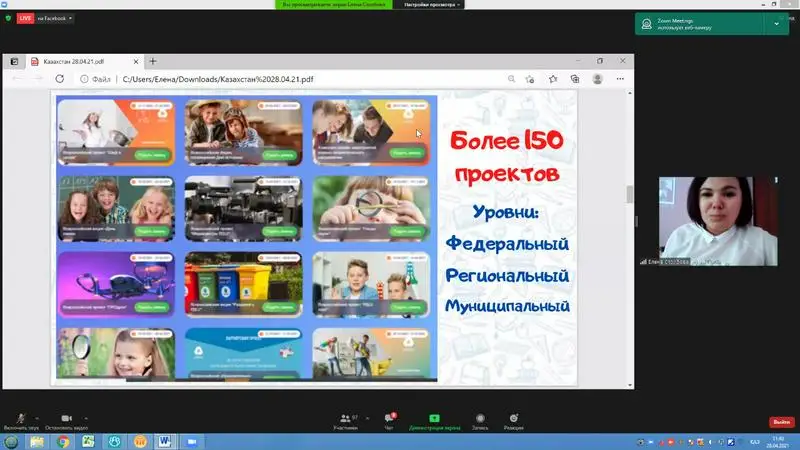Open the Чат chat panel

(390, 419)
